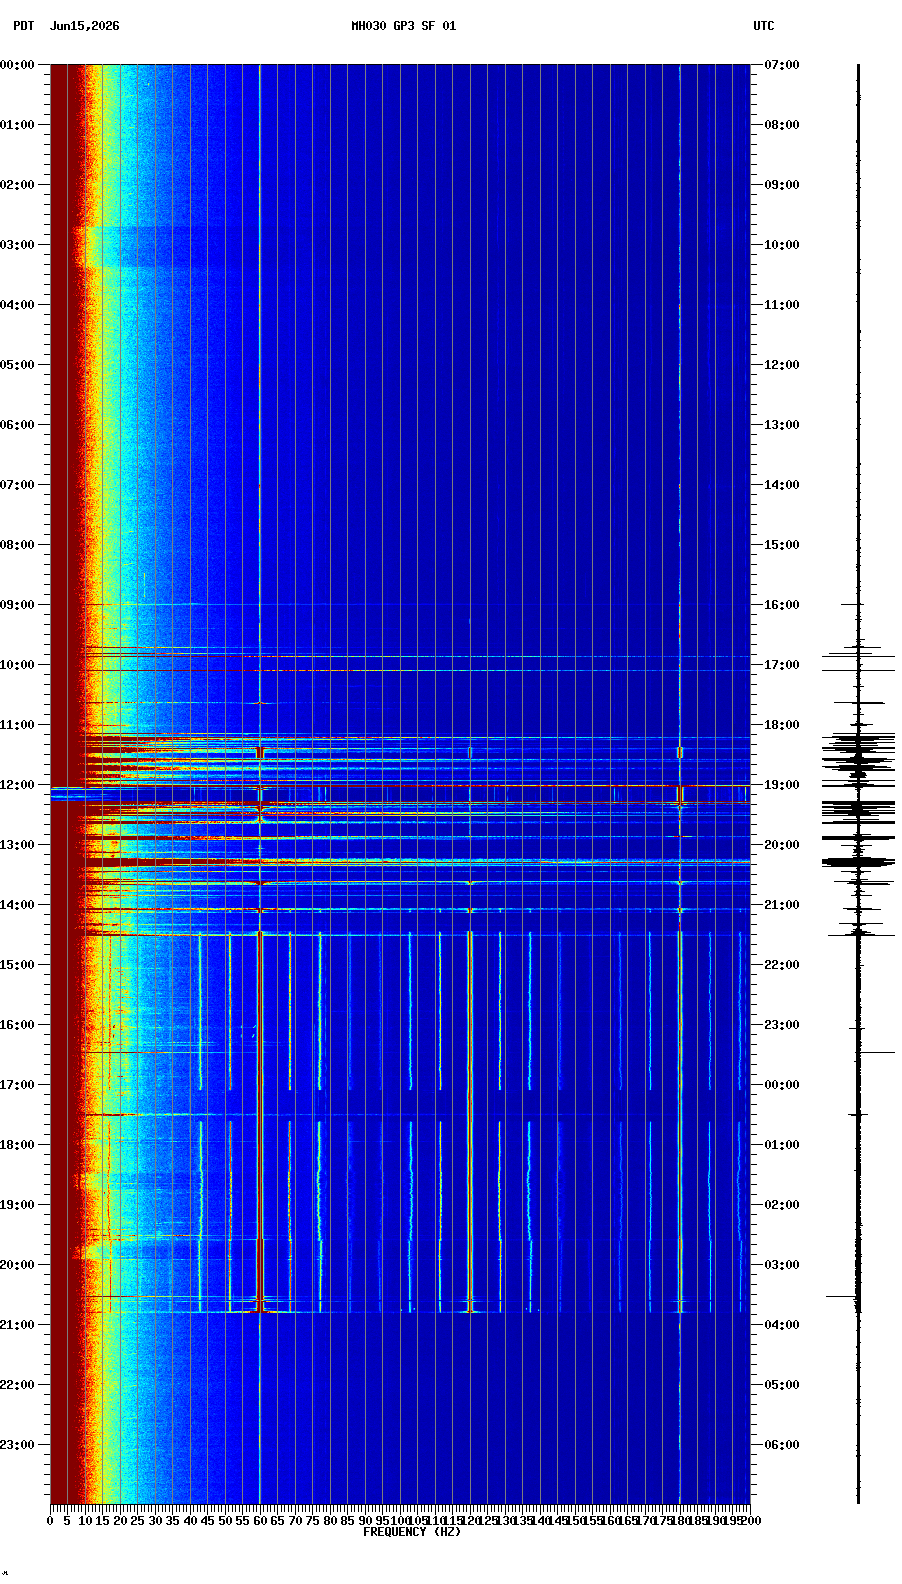Select the 05:00 label on PDT axis
The height and width of the screenshot is (1584, 902).
pos(17,365)
